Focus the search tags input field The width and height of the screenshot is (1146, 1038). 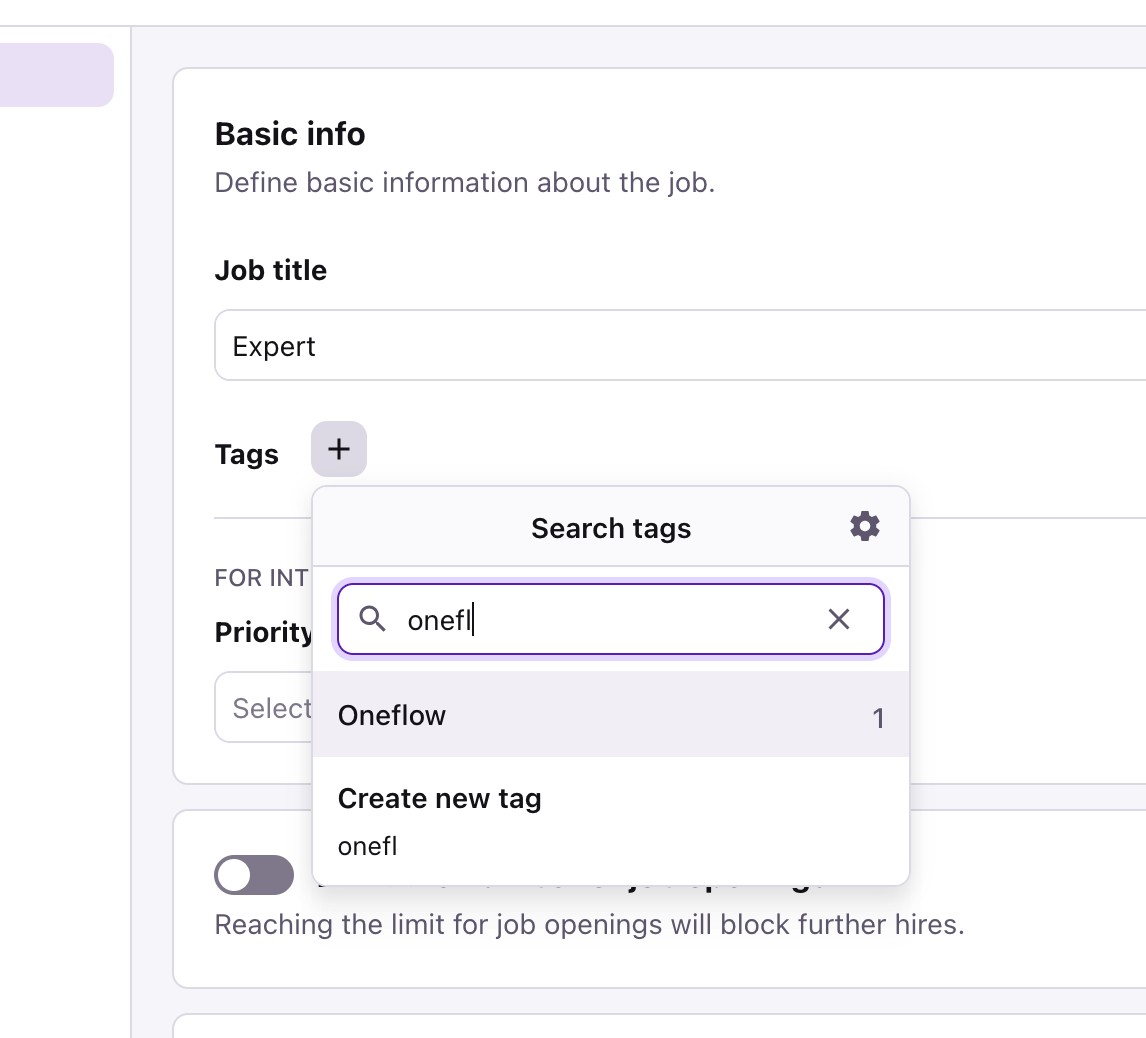(611, 619)
